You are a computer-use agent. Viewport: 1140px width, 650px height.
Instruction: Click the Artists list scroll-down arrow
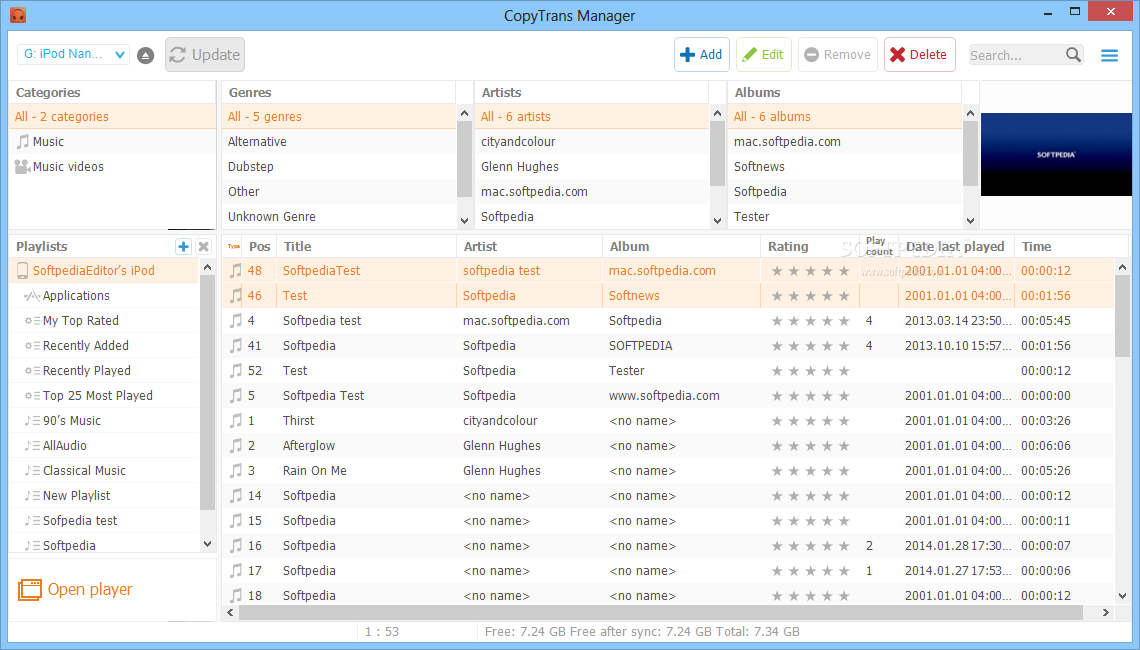[x=718, y=220]
